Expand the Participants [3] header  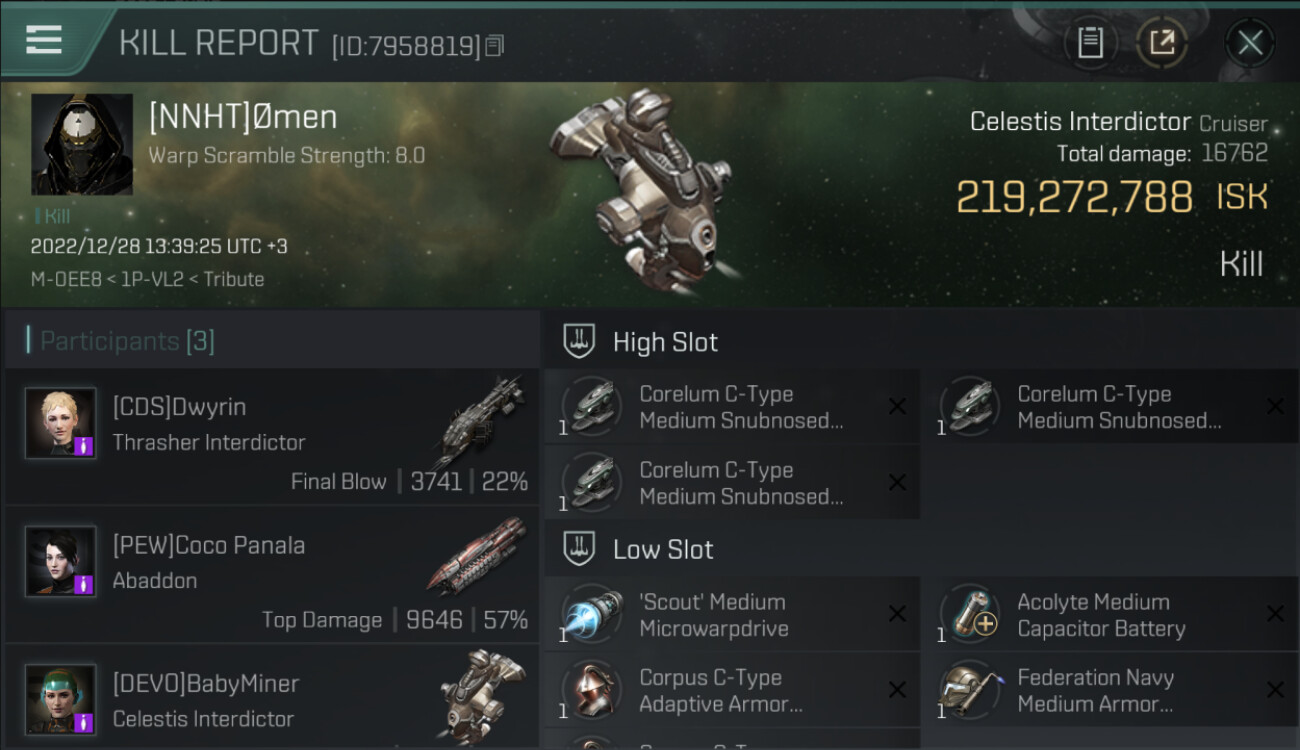coord(126,341)
